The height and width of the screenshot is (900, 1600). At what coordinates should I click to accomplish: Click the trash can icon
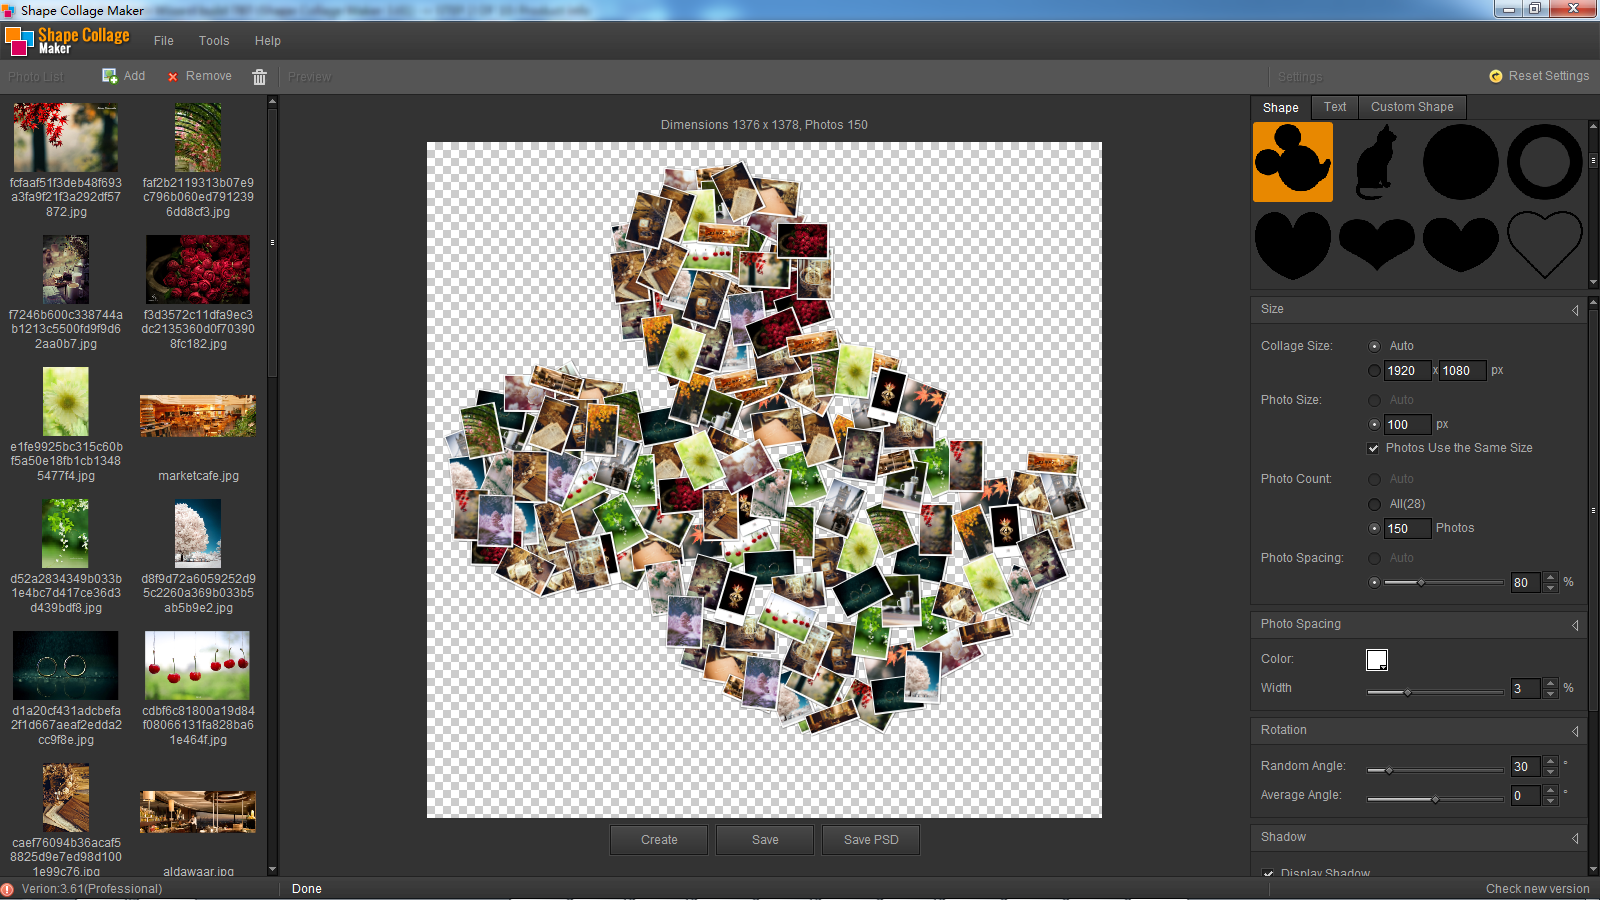(x=259, y=77)
